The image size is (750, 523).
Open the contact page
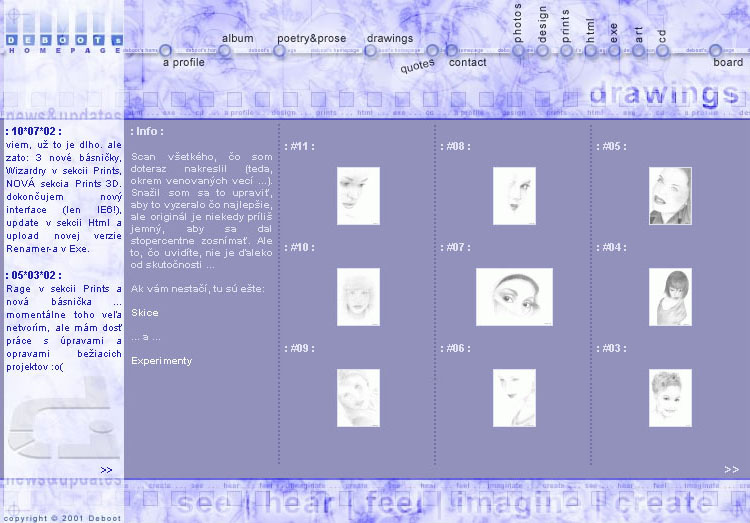(467, 62)
